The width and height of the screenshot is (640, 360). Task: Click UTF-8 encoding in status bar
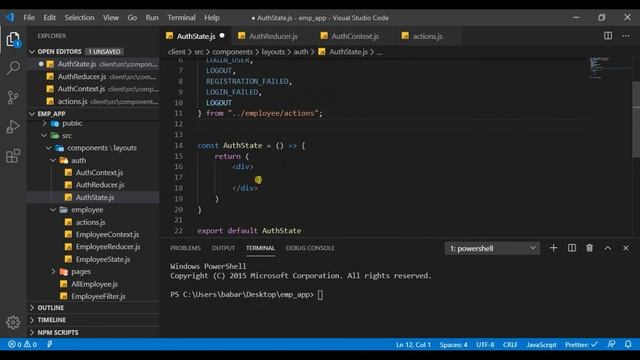[x=485, y=344]
